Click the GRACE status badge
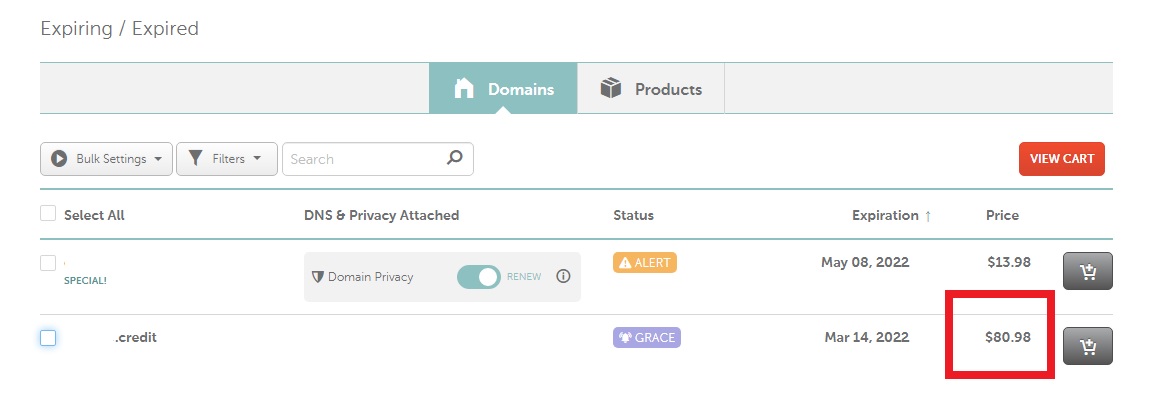Screen dimensions: 1152x394 click(x=647, y=337)
